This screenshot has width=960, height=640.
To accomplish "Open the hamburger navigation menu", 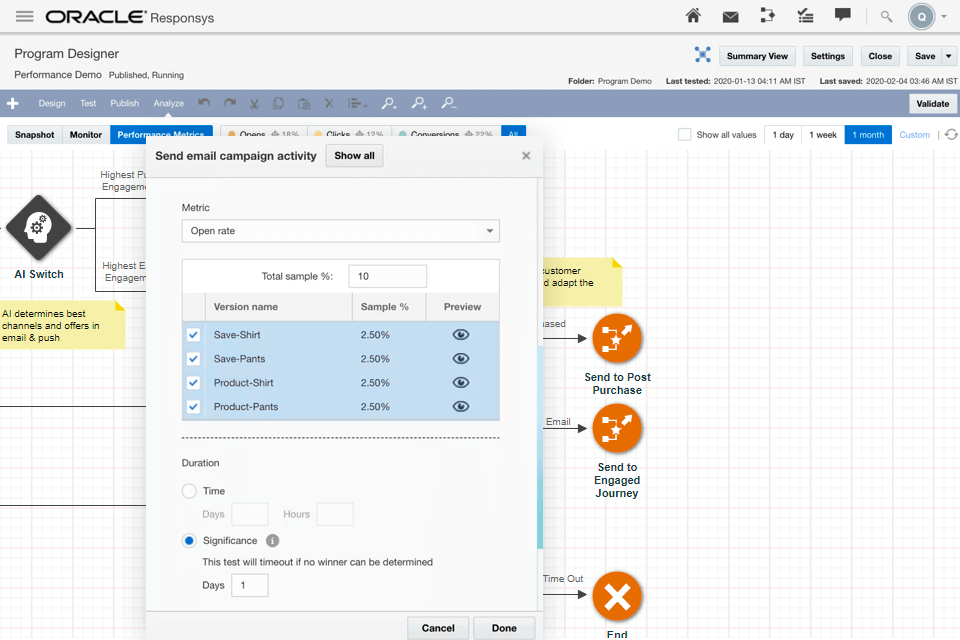I will 25,17.
